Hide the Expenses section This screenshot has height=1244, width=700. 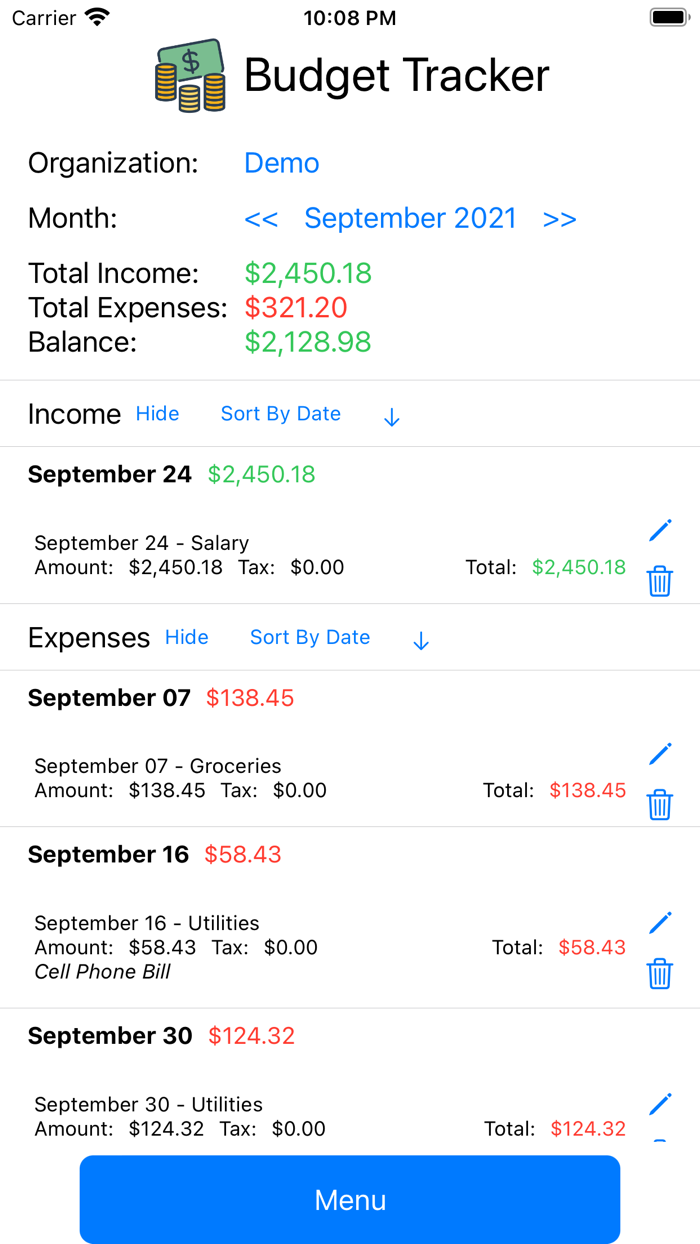186,637
